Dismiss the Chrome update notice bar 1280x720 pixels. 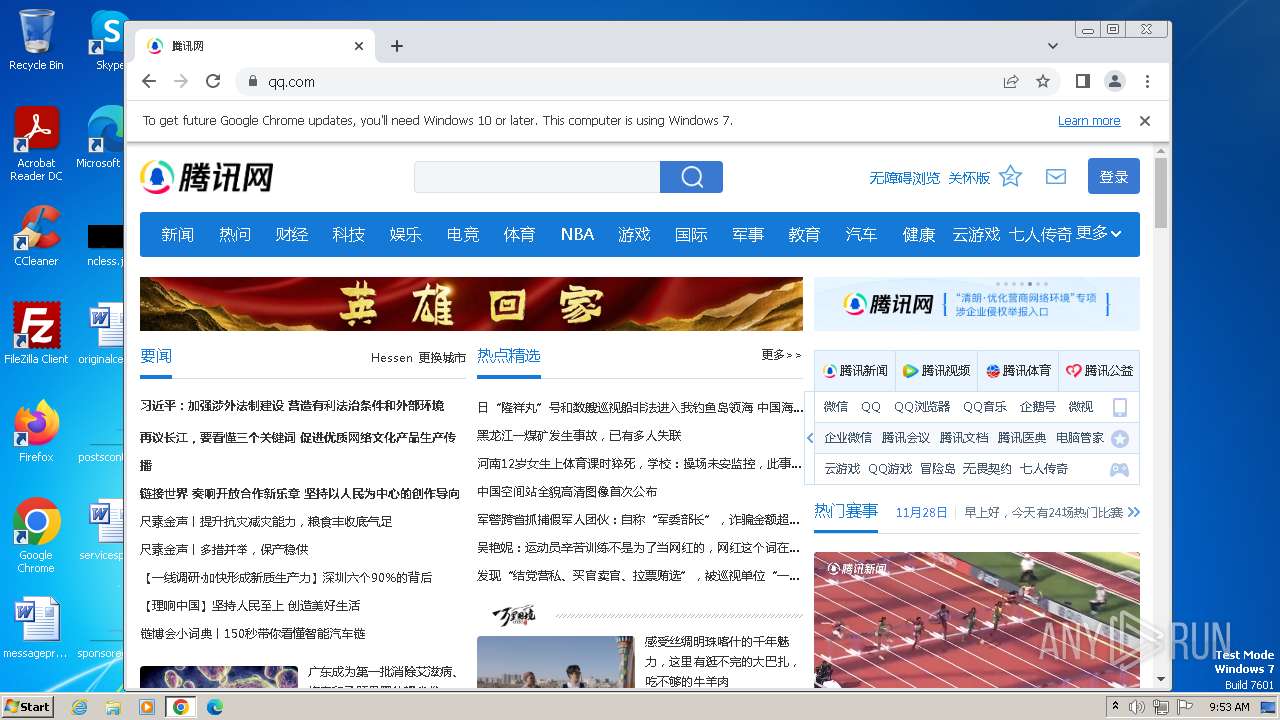point(1145,121)
